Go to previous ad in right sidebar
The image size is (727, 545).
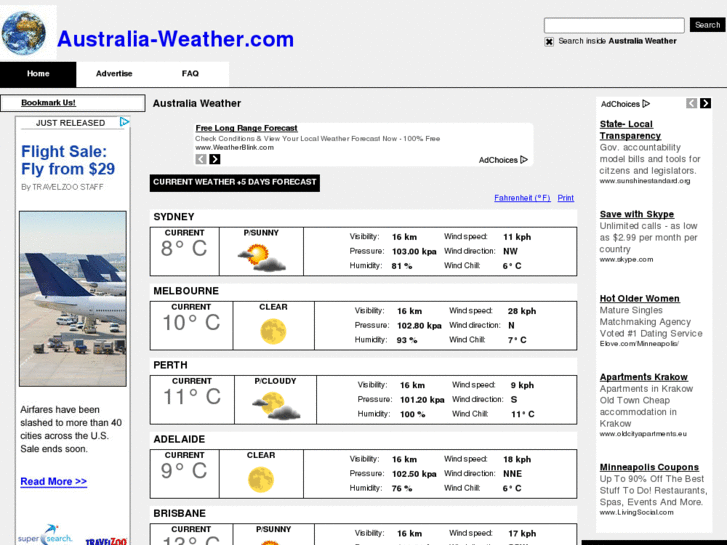click(x=691, y=103)
